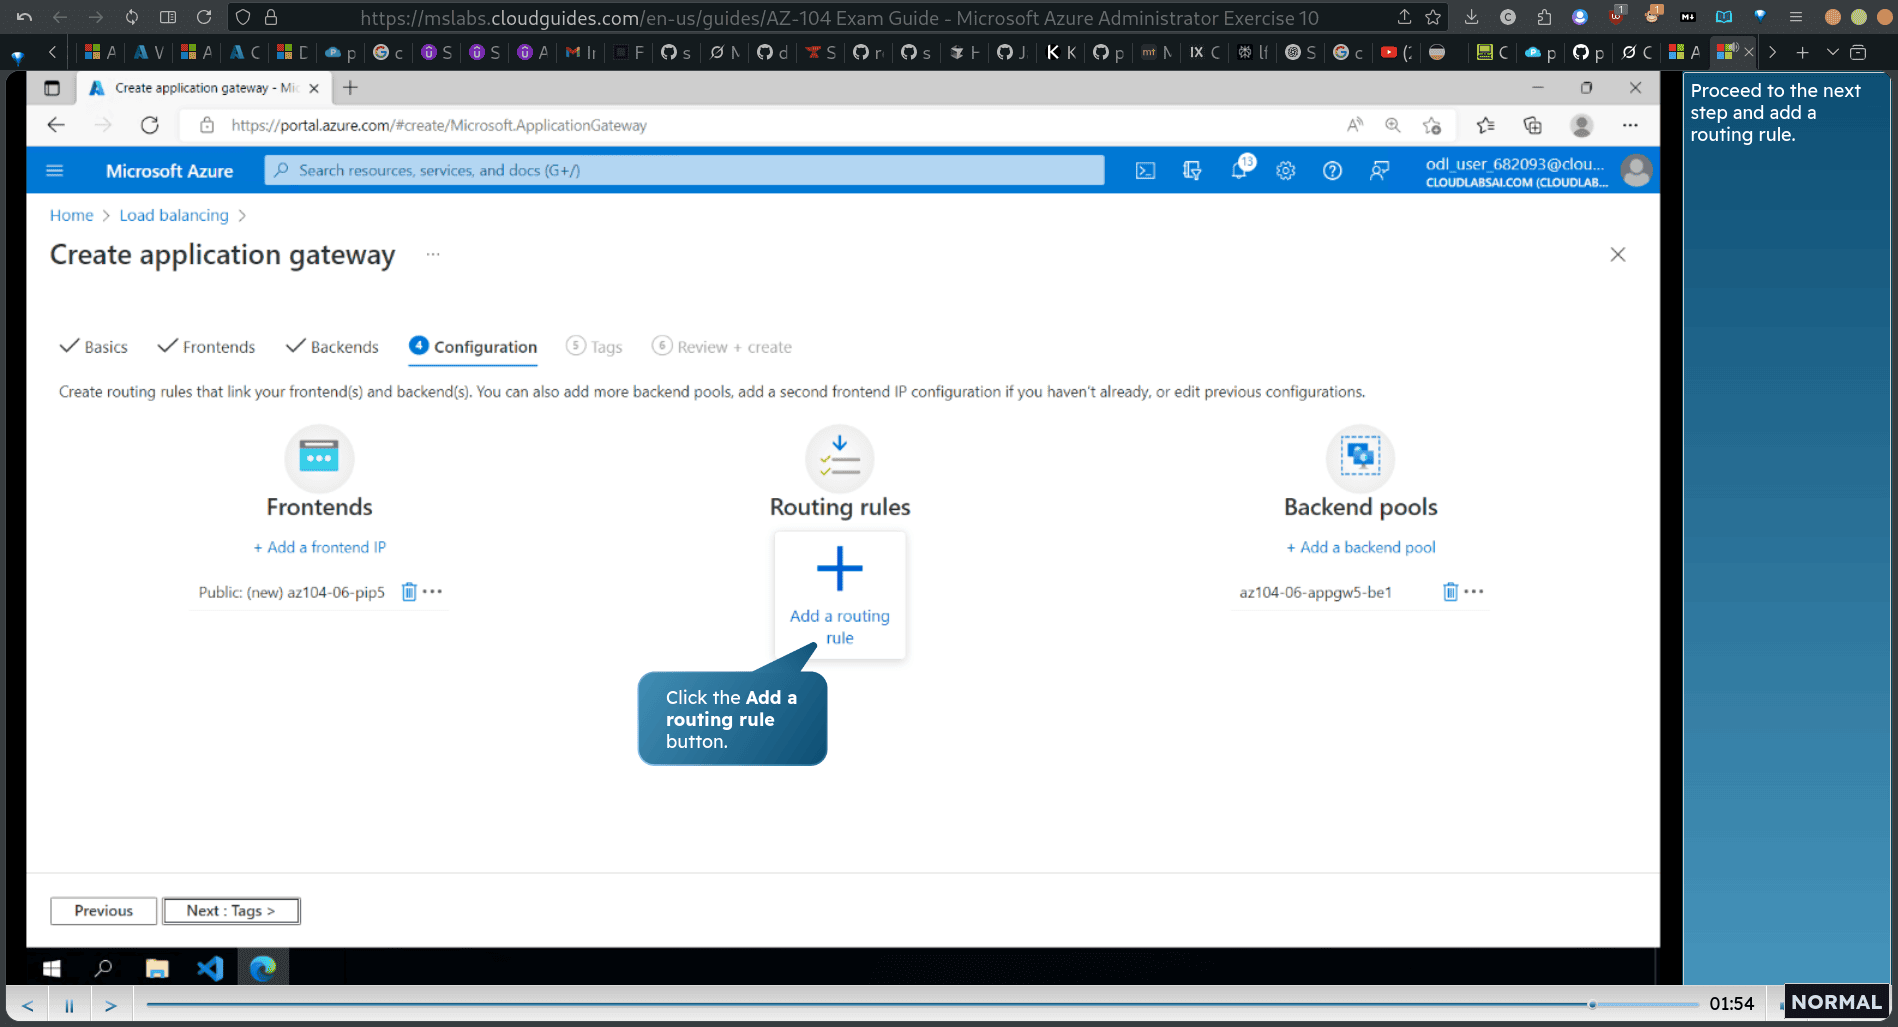
Task: Open Edge tab actions menu icon
Action: tap(52, 88)
